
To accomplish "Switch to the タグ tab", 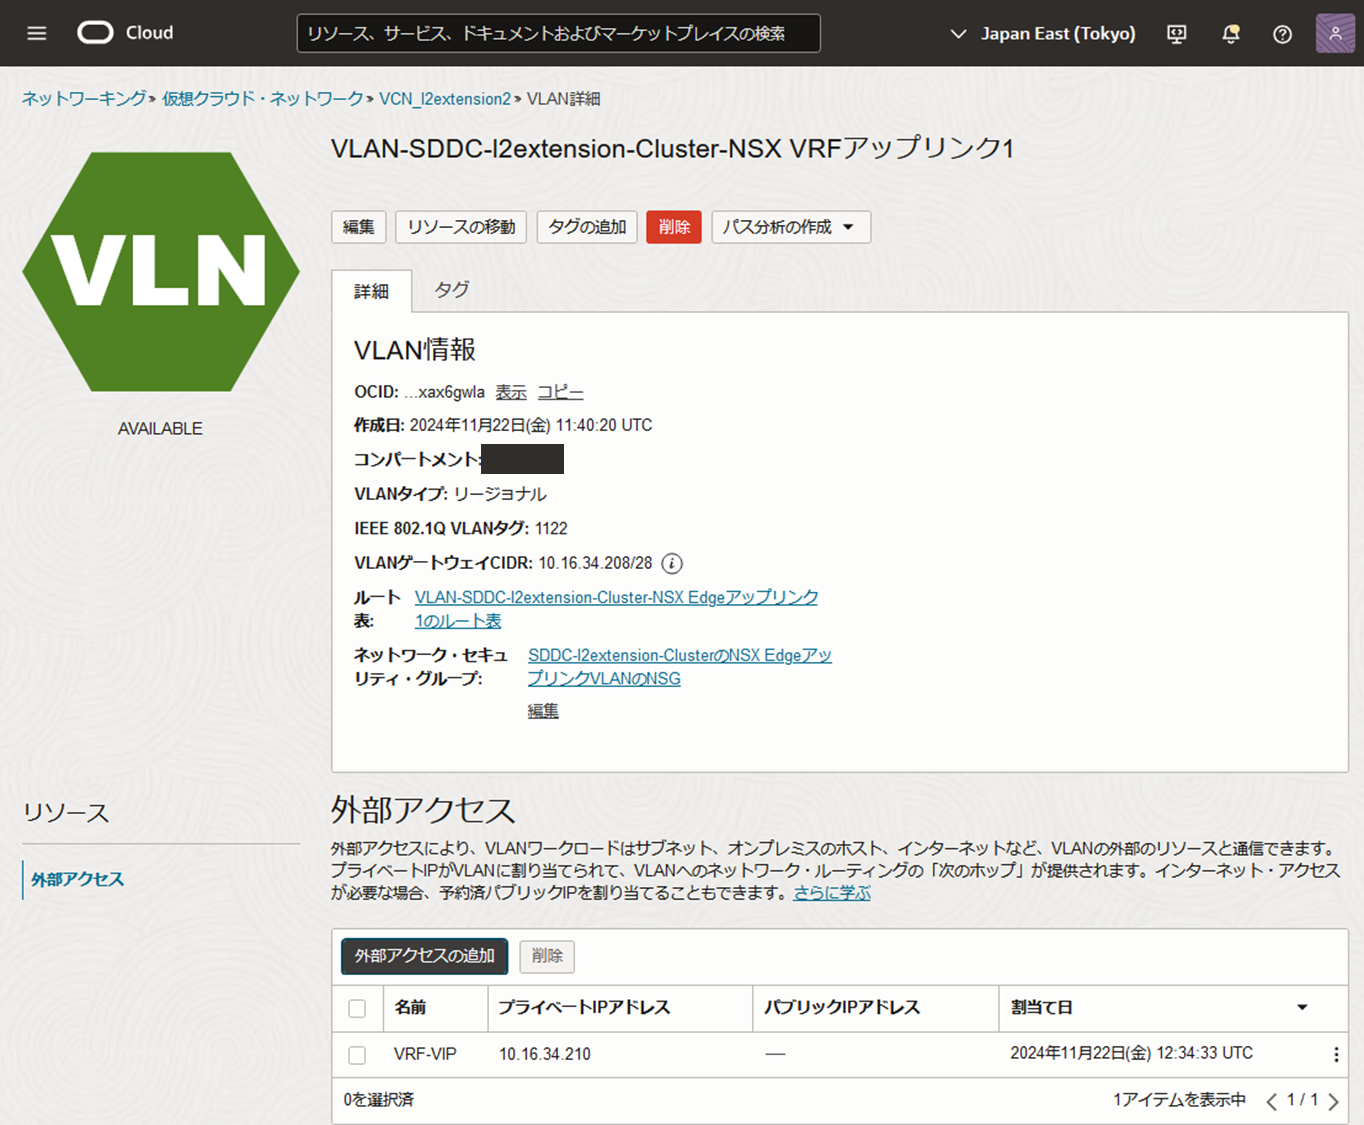I will tap(452, 290).
